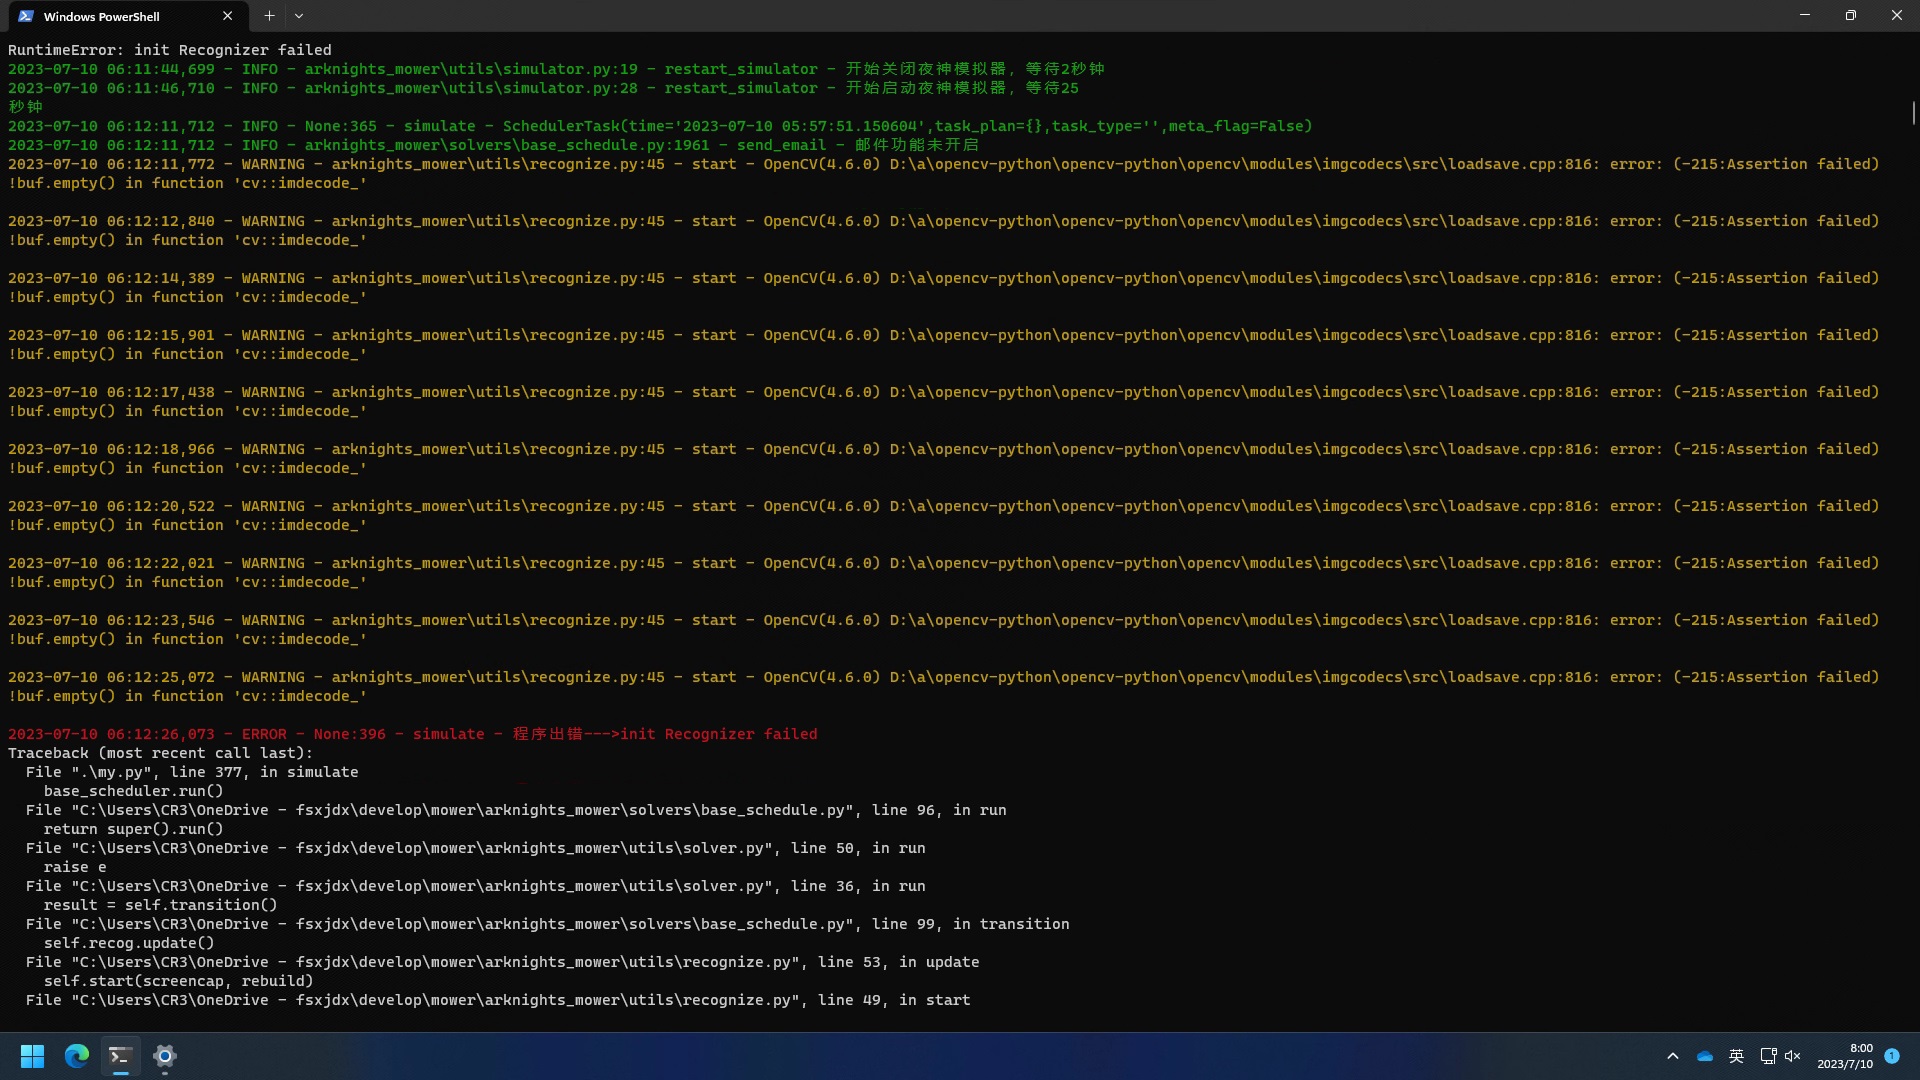Launch Microsoft Edge from the taskbar

click(x=77, y=1056)
